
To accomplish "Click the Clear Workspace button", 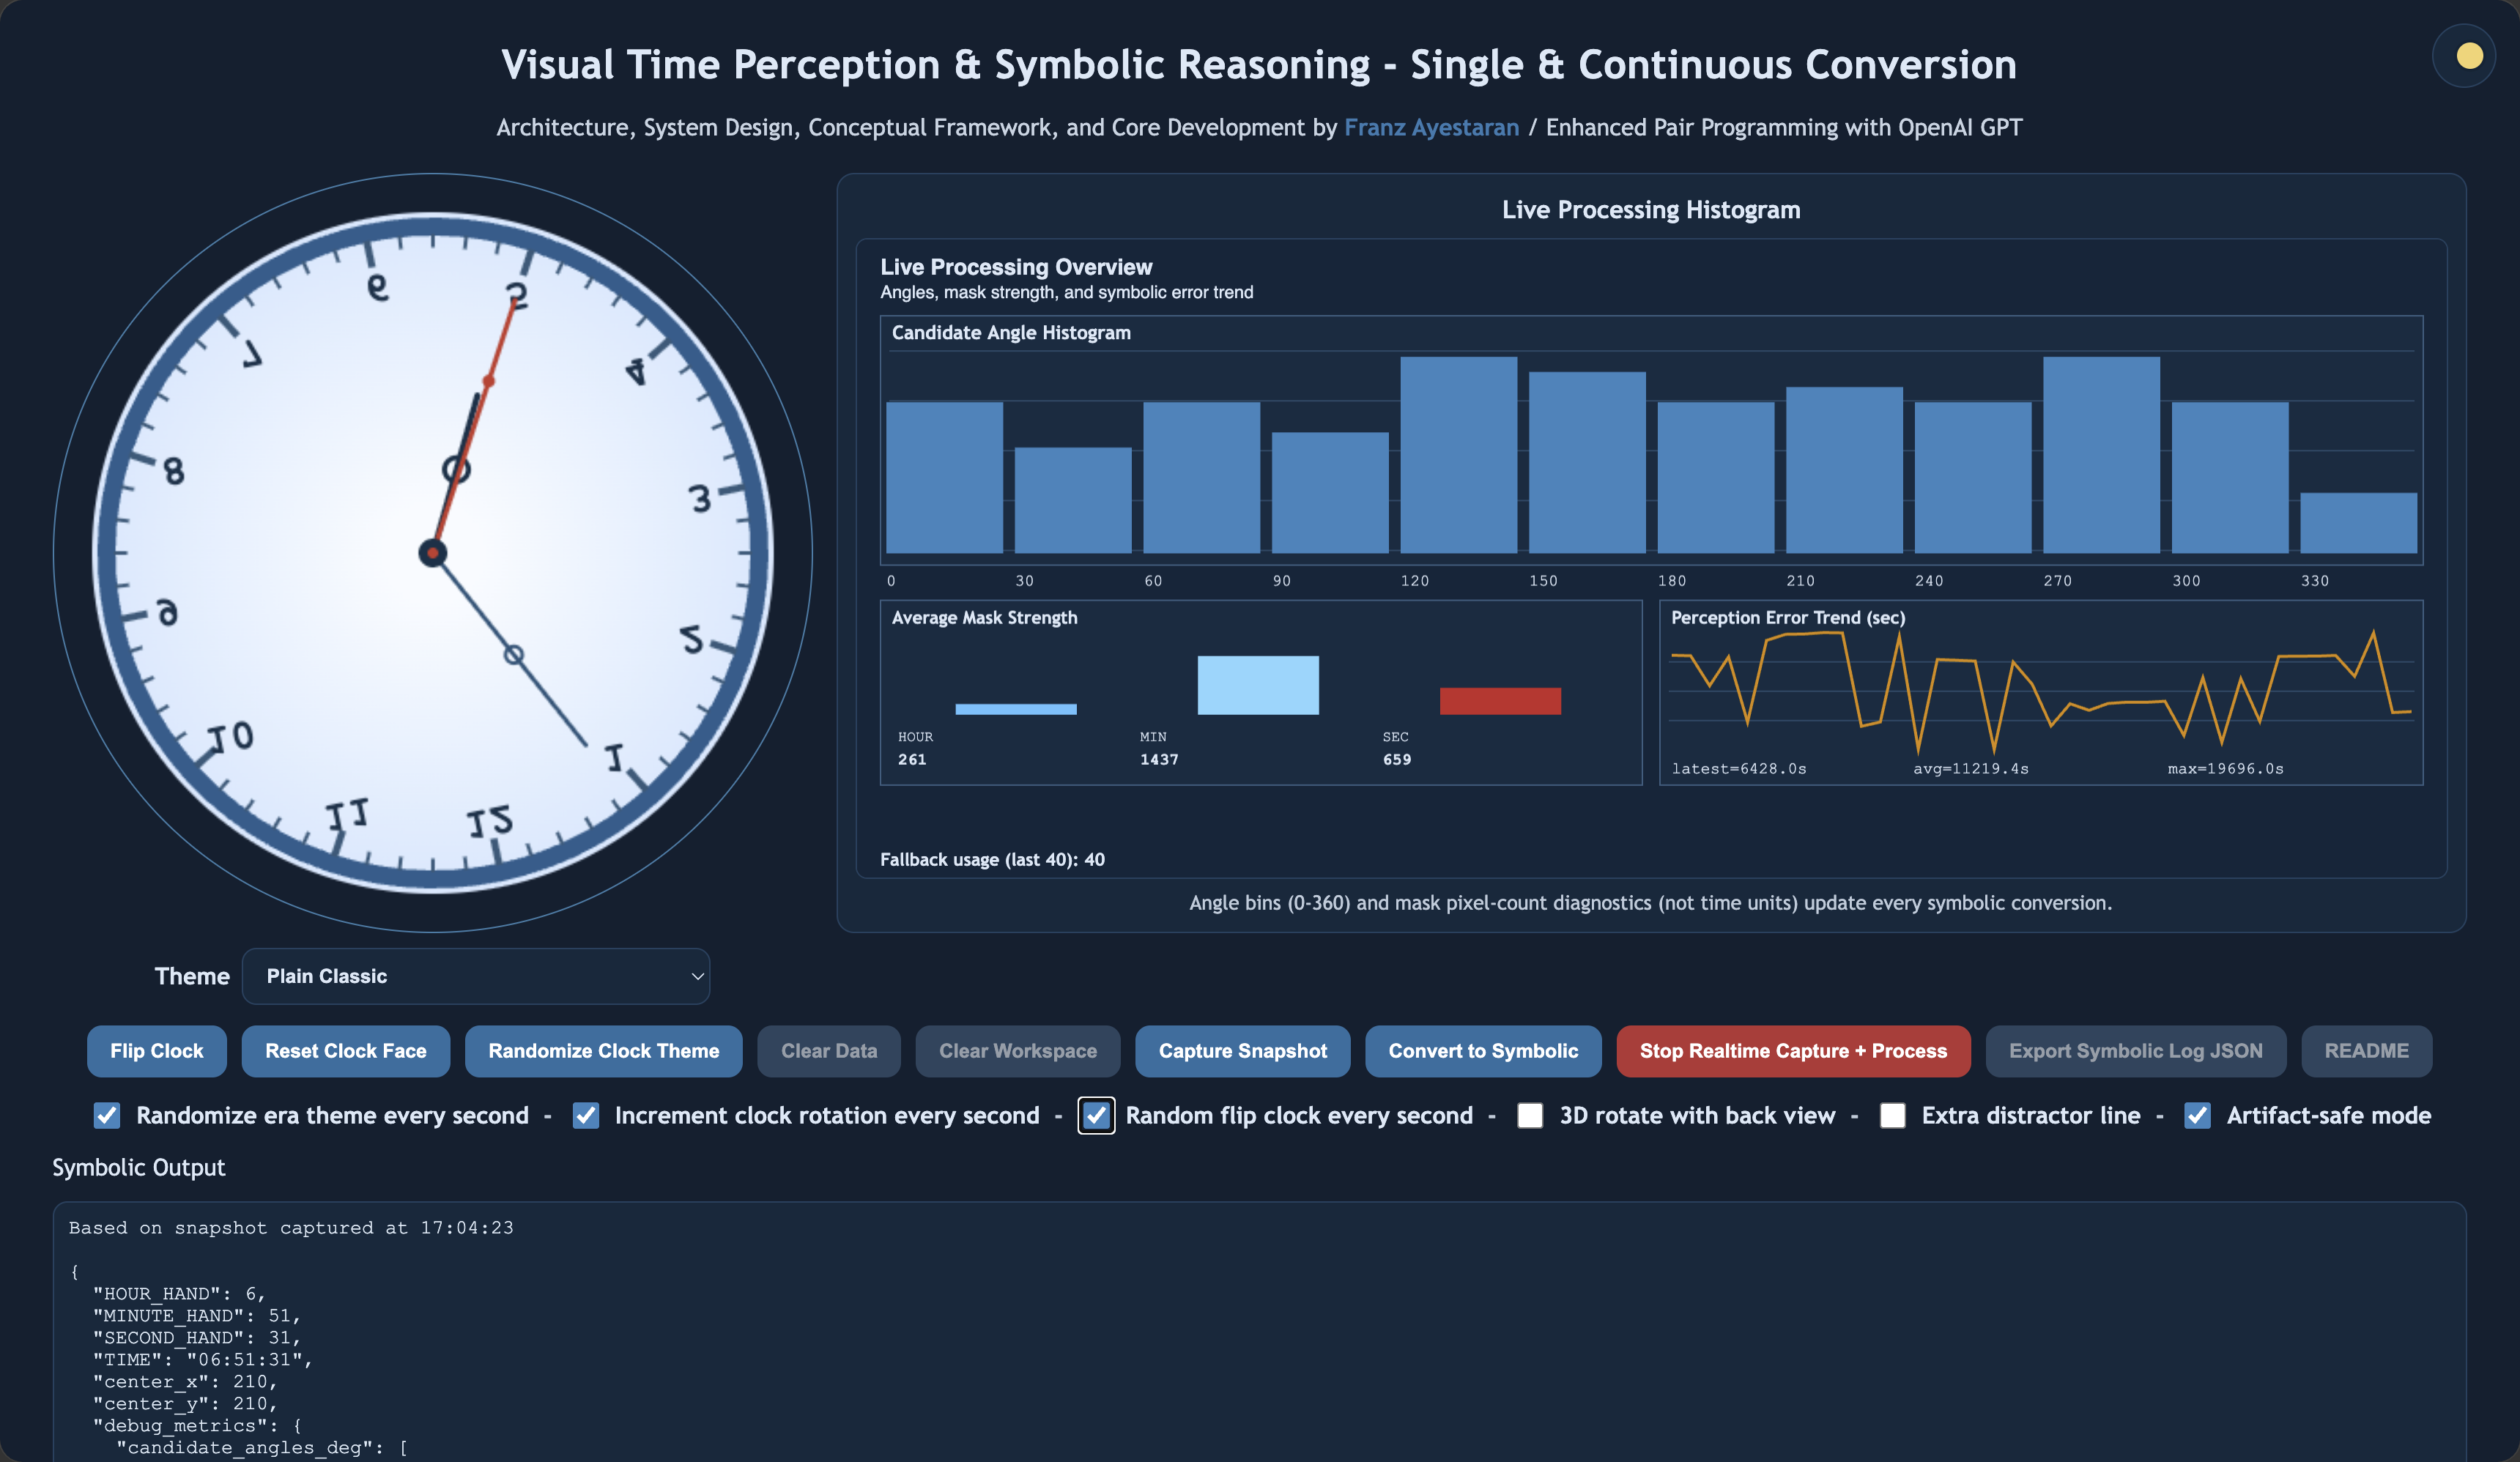I will [1018, 1051].
